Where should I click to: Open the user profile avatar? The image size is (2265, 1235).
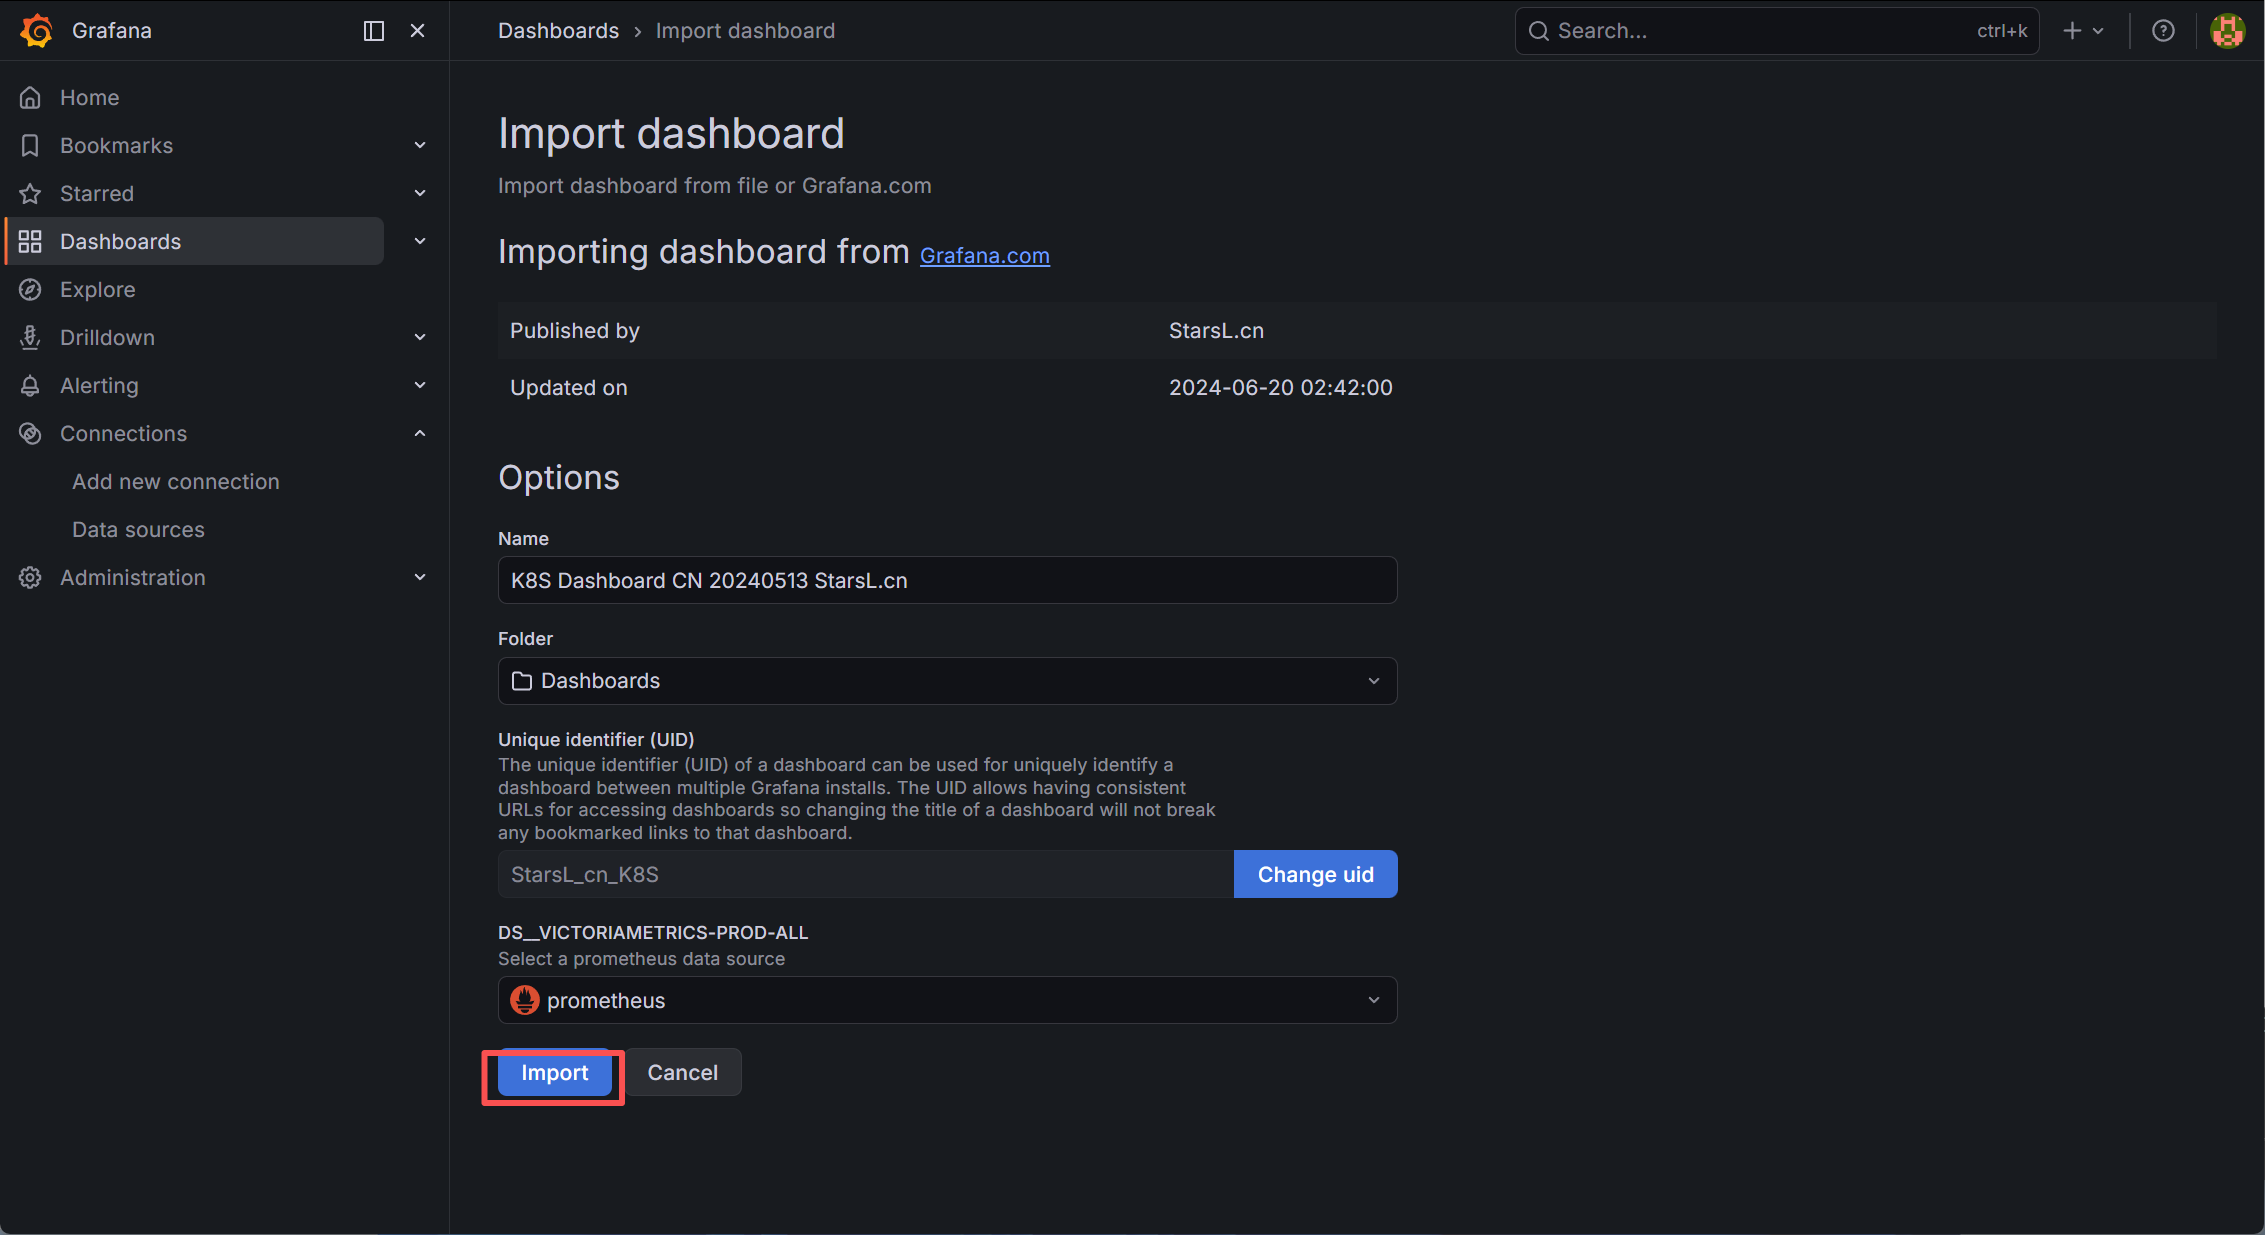click(2228, 31)
